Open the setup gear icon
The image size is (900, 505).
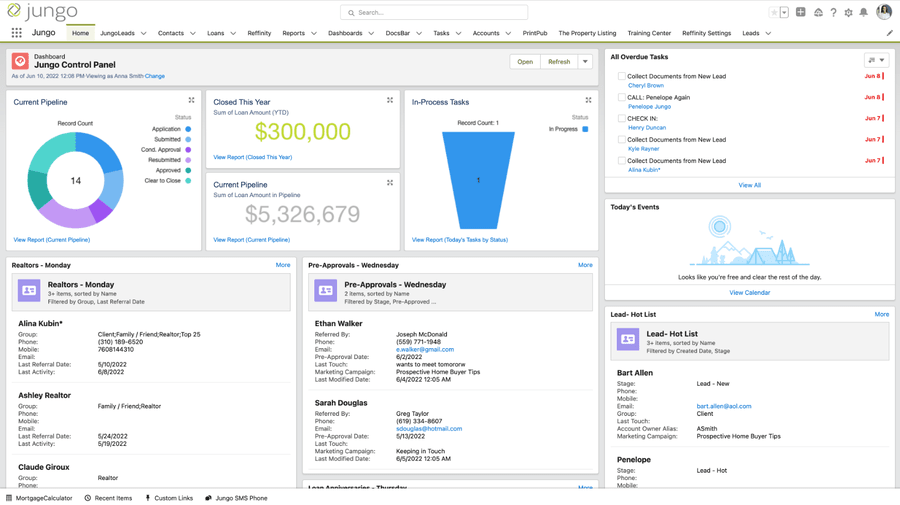point(848,12)
